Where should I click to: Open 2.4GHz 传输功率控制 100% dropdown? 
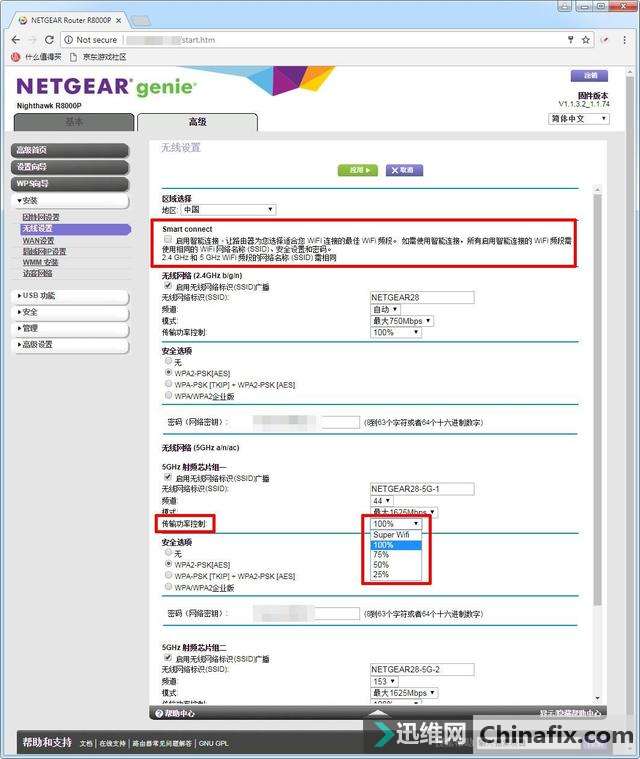click(x=396, y=332)
